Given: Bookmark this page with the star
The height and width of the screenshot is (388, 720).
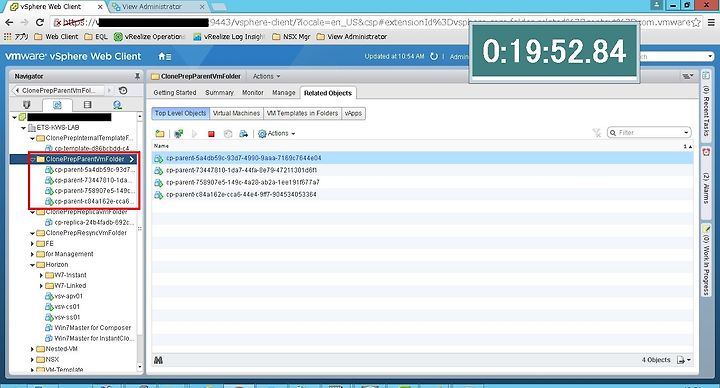Looking at the screenshot, I should tap(696, 22).
